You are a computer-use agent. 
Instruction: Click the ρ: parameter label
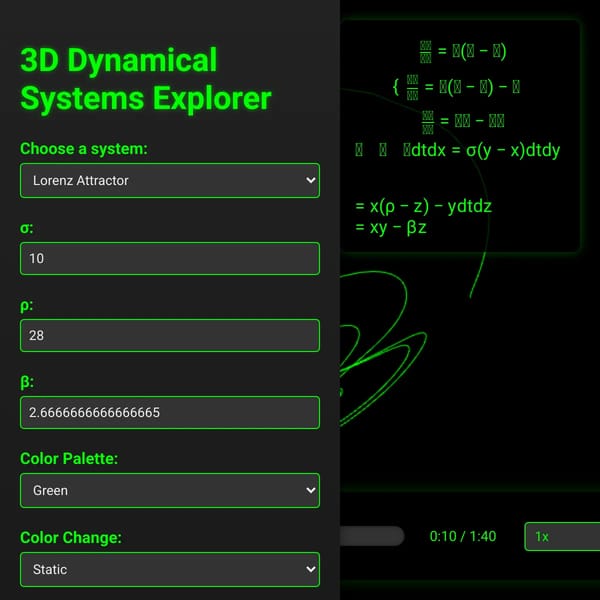pos(26,305)
